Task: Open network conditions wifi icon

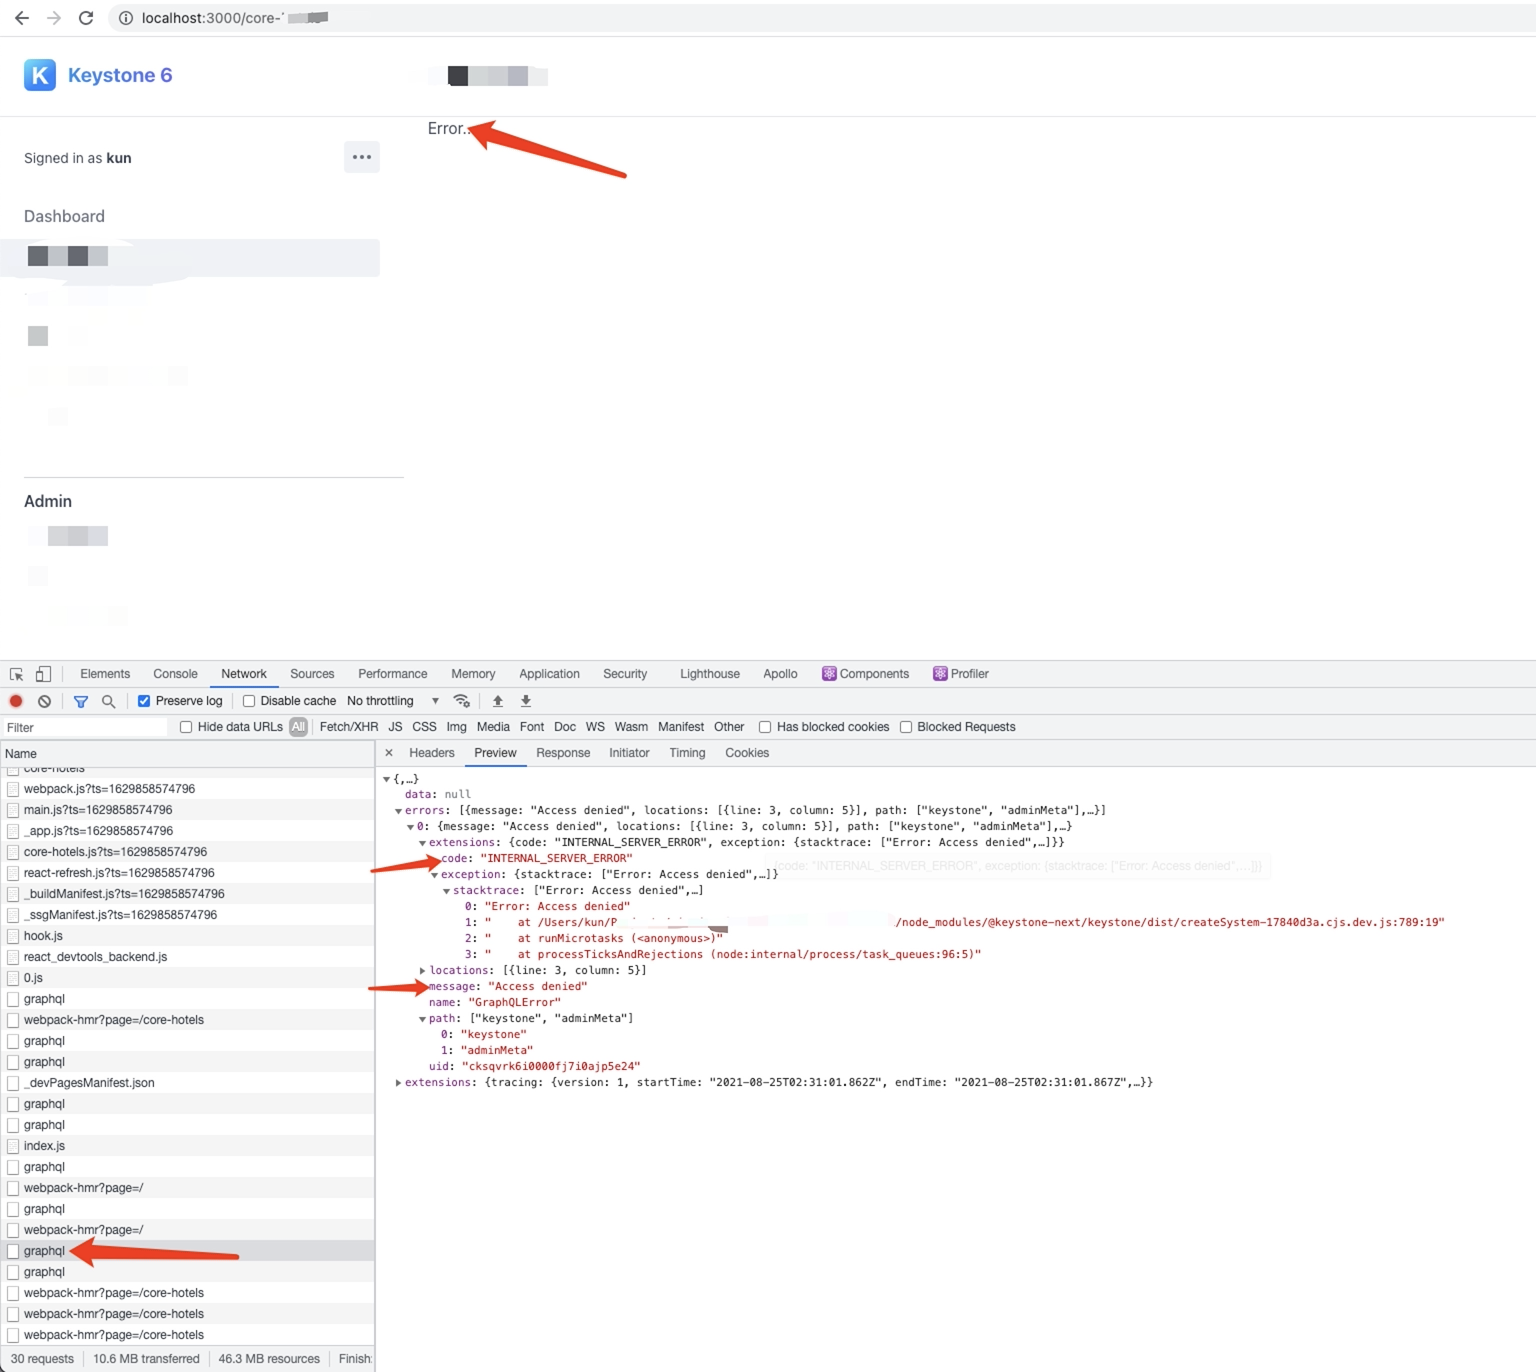Action: 461,701
